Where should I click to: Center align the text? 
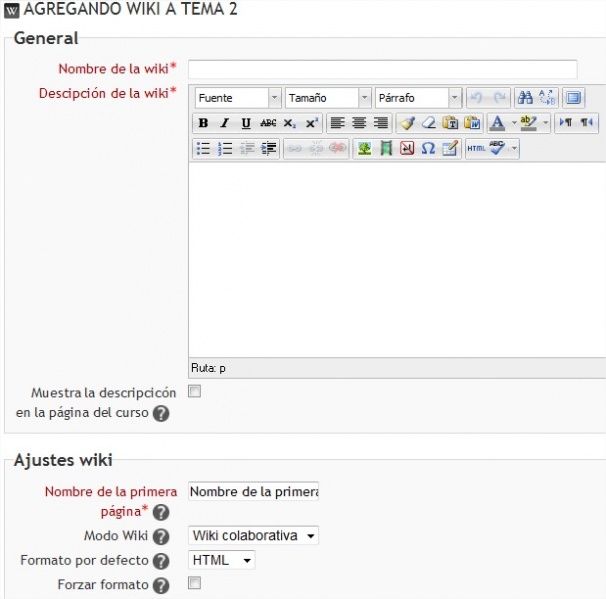click(x=359, y=123)
